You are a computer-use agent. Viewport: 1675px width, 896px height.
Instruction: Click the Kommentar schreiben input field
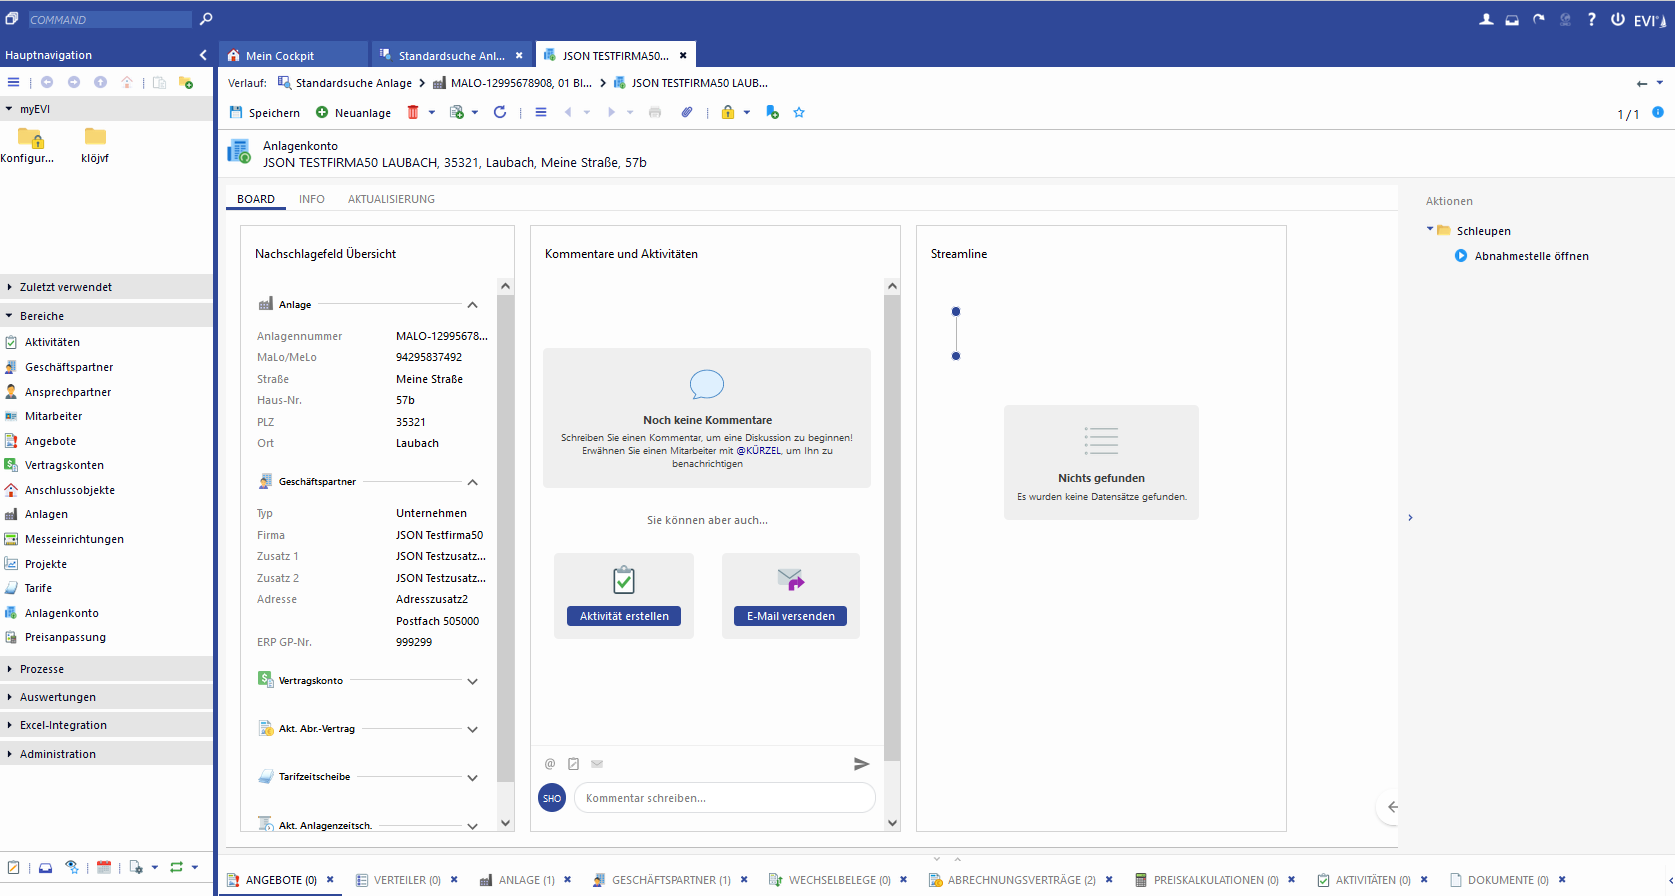[724, 798]
